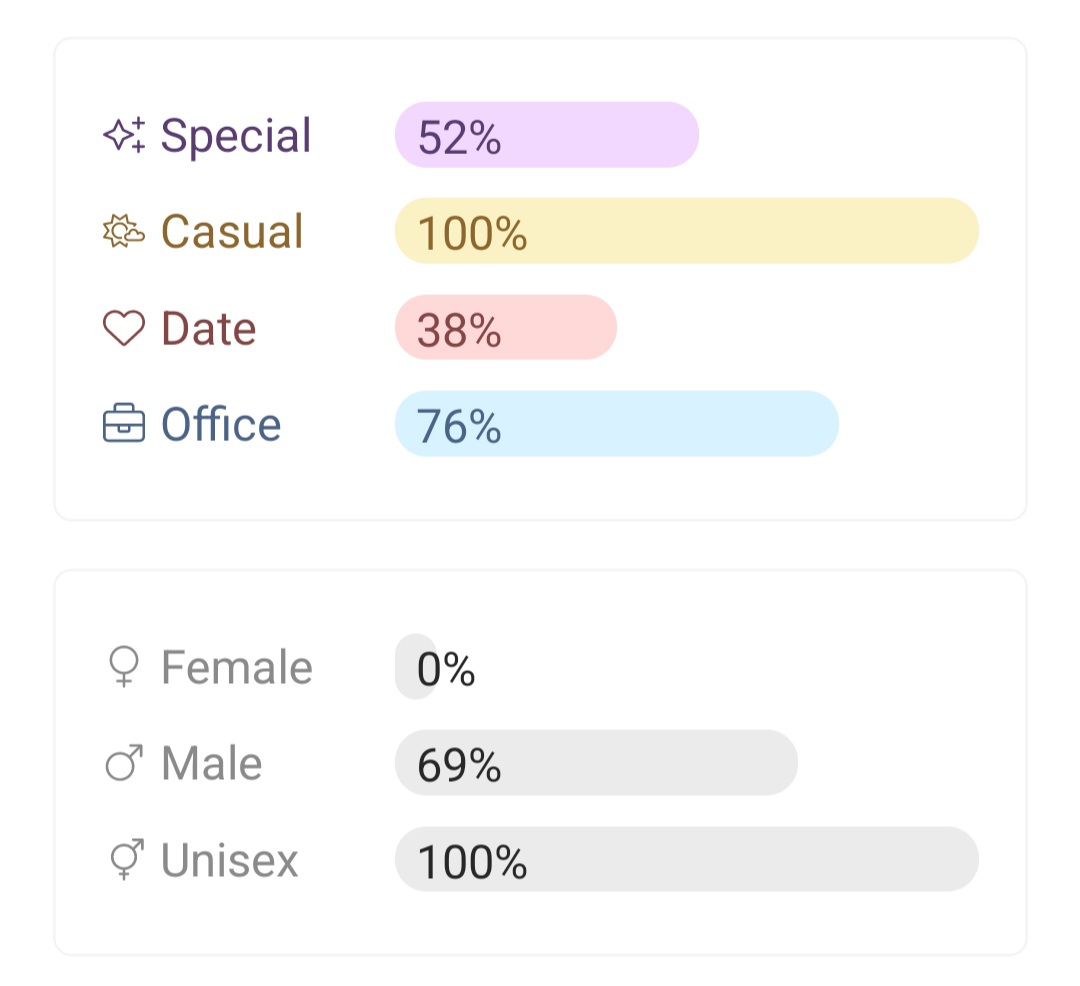Viewport: 1080px width, 986px height.
Task: Click the female symbol icon
Action: 124,667
